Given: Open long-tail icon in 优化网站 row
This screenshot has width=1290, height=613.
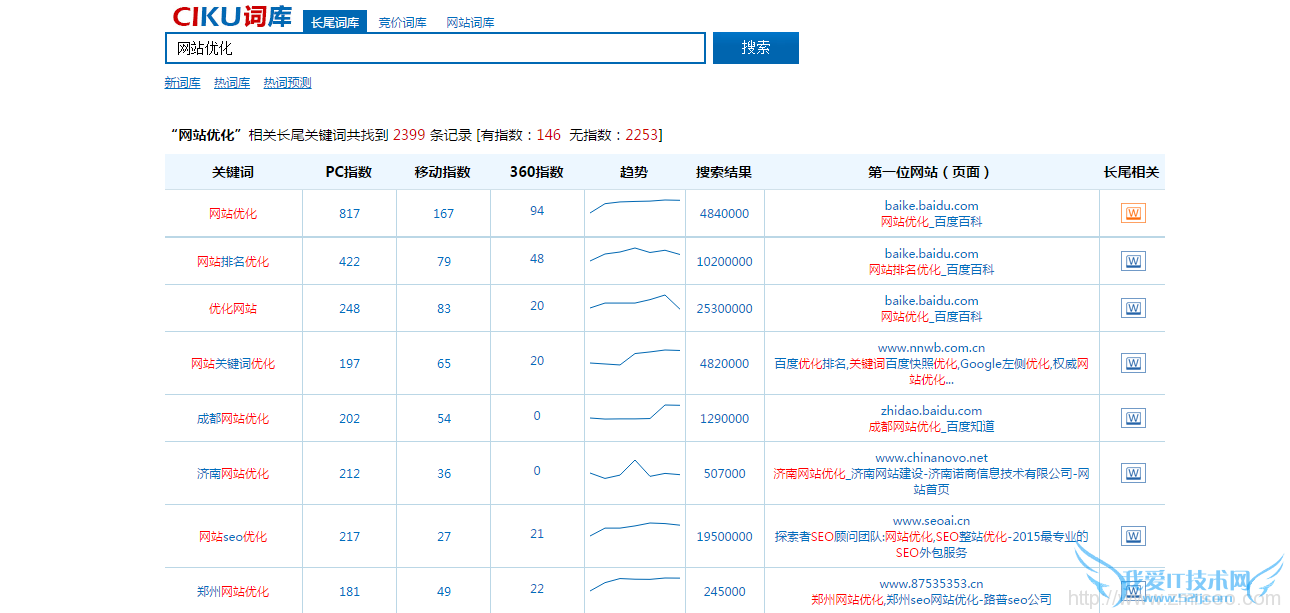Looking at the screenshot, I should (1133, 309).
